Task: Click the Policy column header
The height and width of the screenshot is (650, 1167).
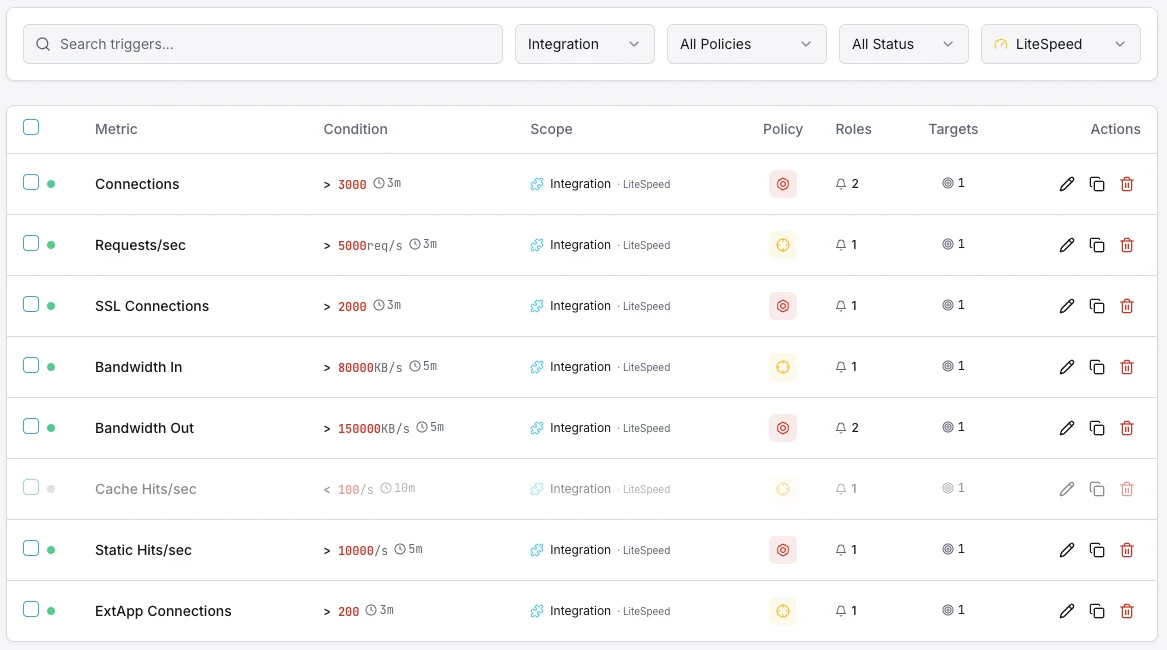Action: 783,129
